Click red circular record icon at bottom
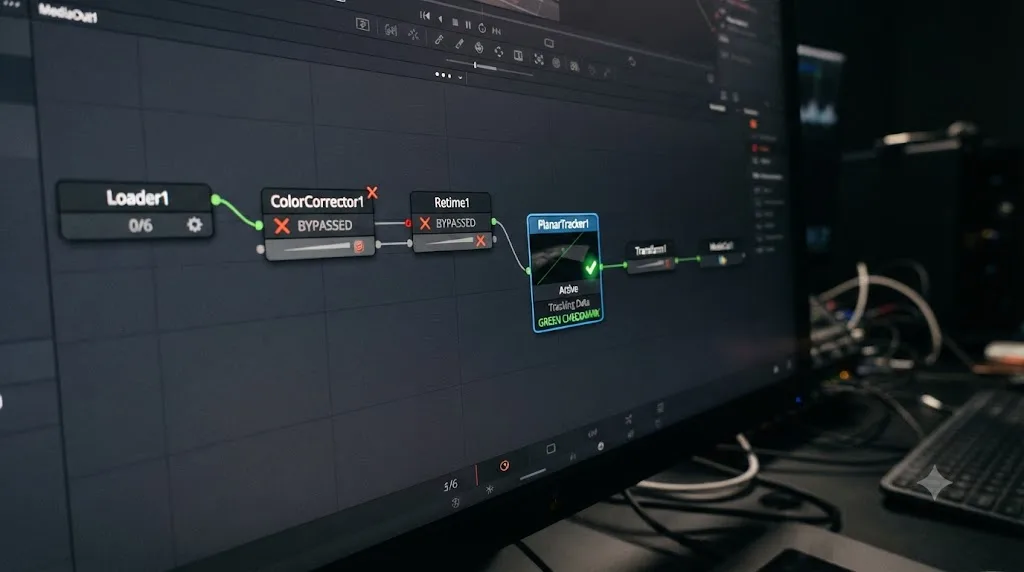 [x=504, y=466]
